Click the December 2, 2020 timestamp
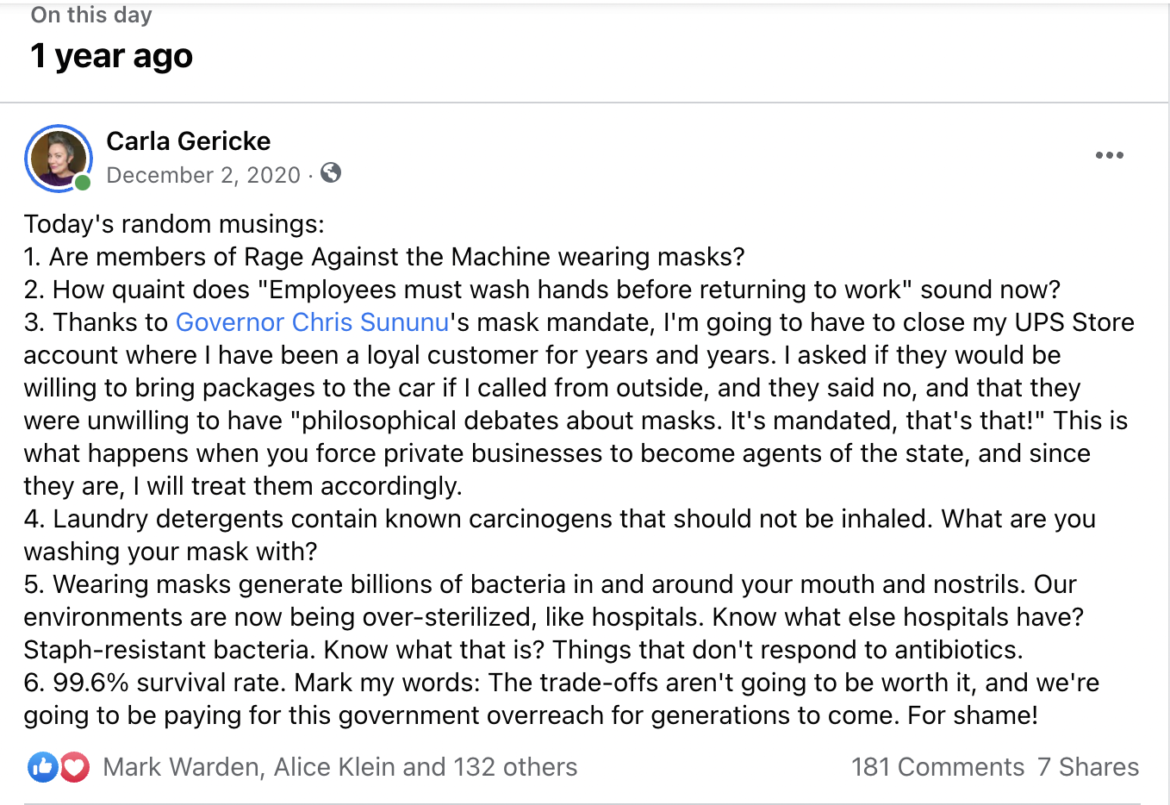 tap(203, 175)
